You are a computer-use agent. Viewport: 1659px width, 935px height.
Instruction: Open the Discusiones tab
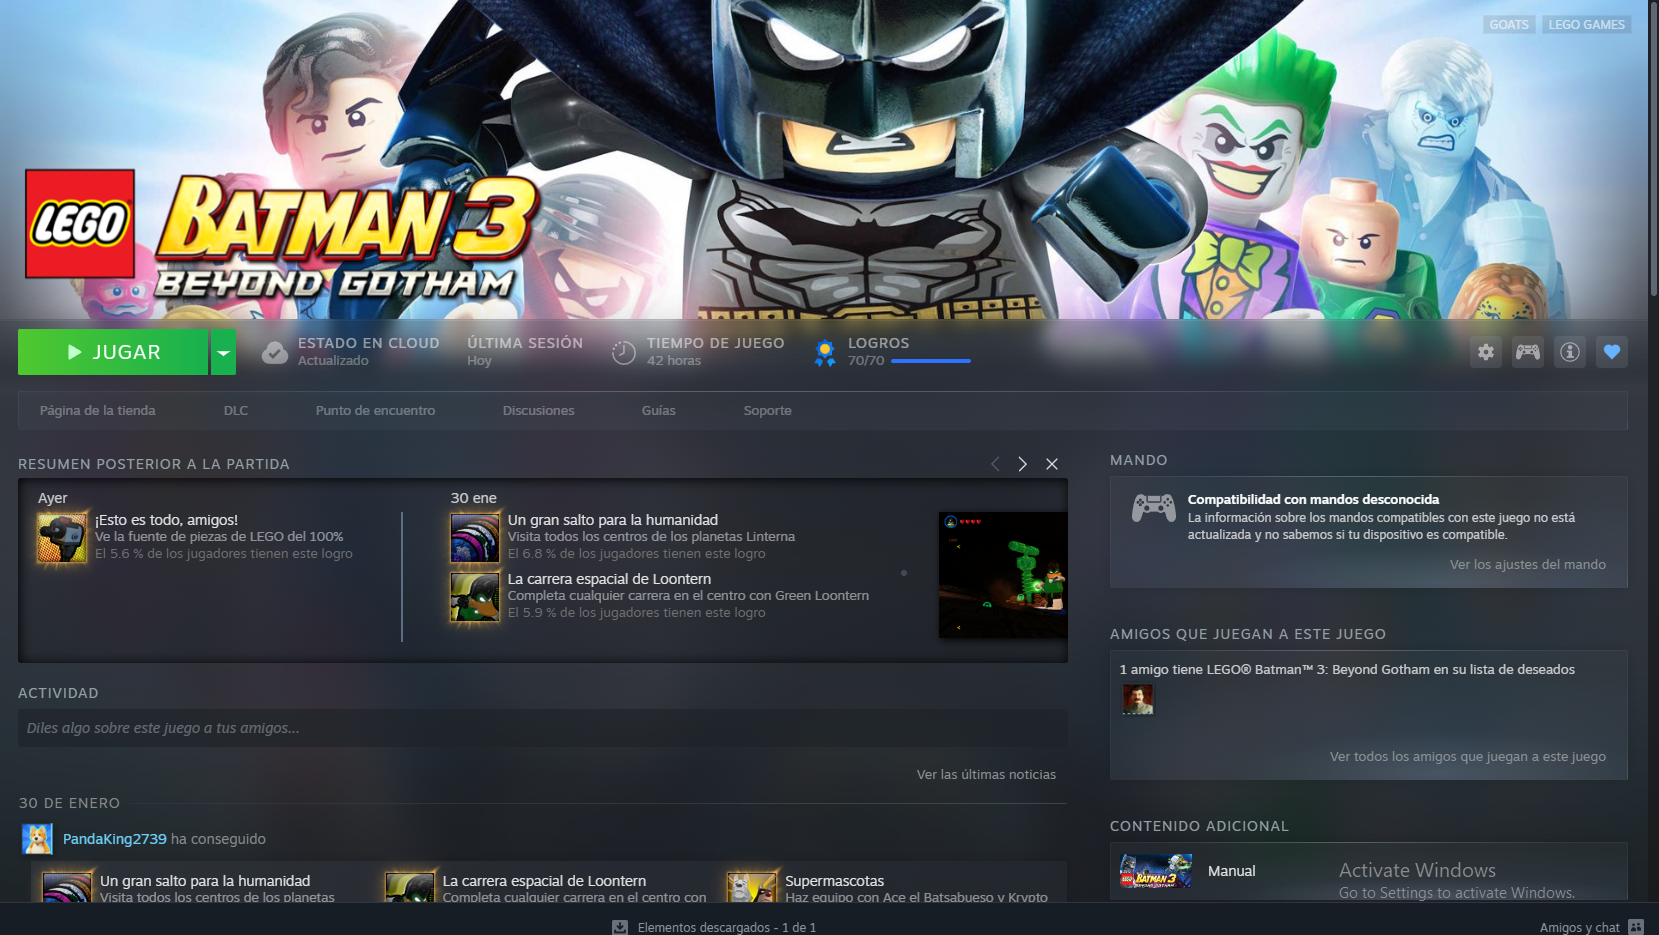[538, 411]
